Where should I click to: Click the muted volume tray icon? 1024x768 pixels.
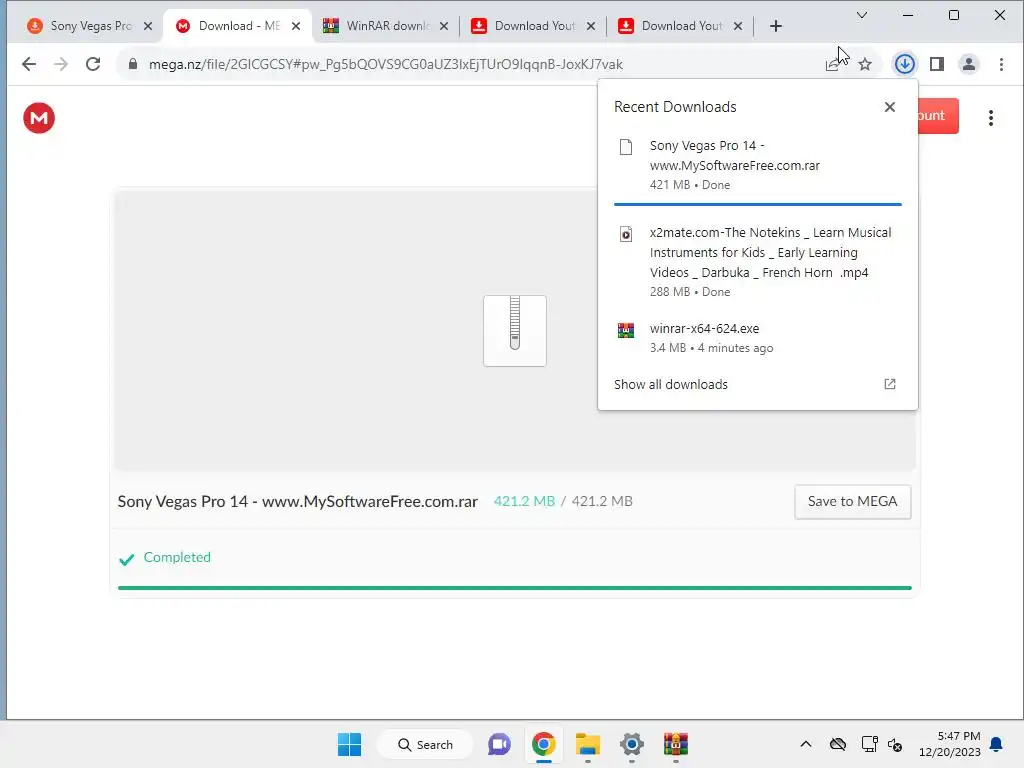pos(895,744)
